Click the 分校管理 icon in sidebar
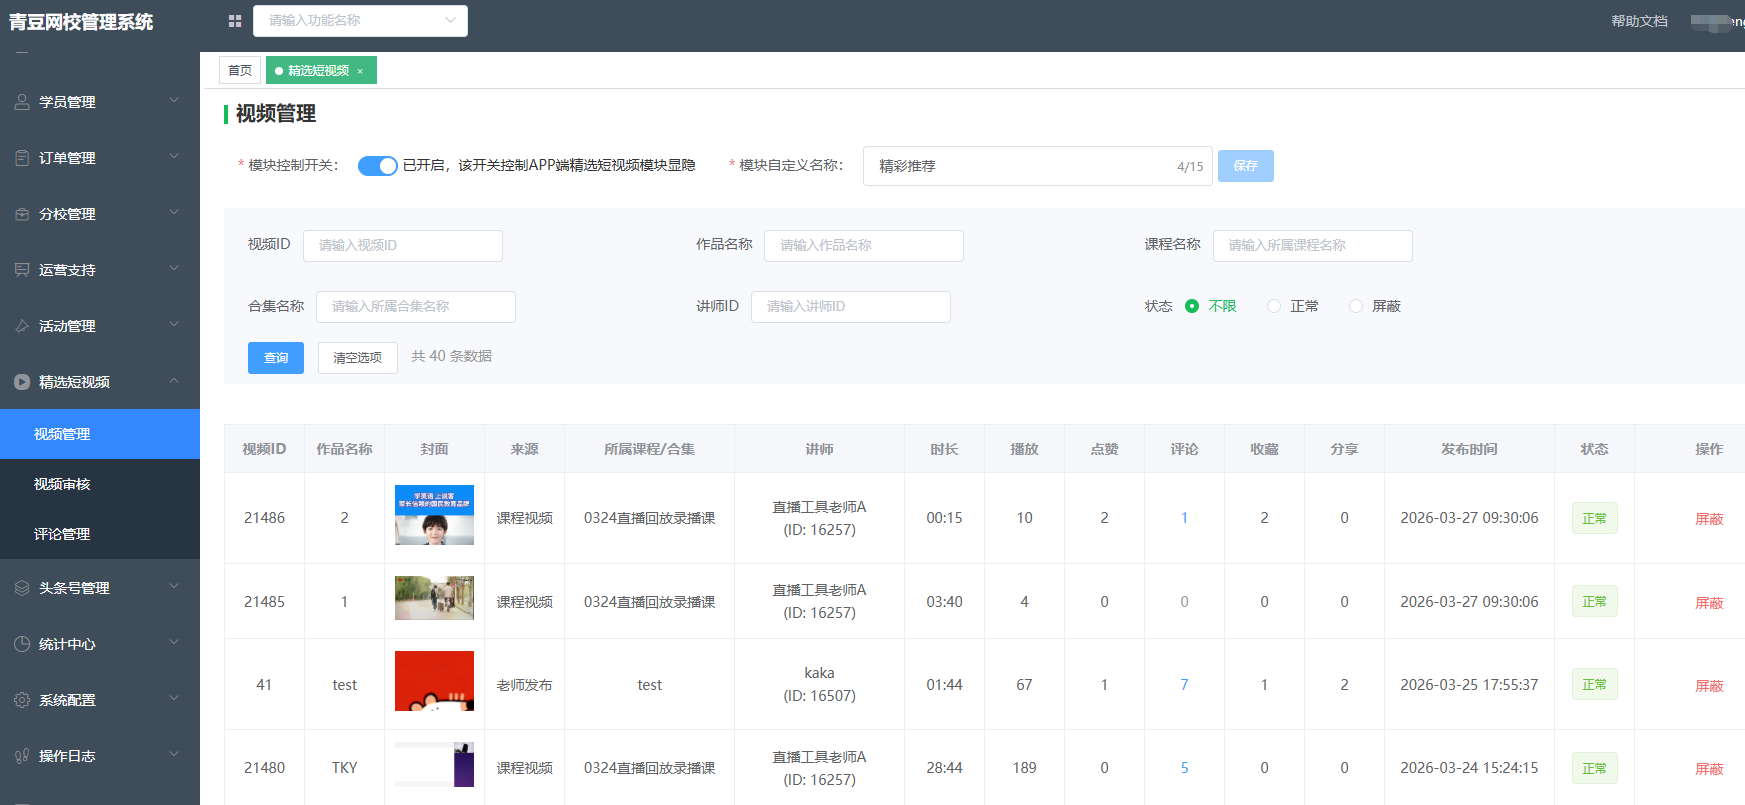The image size is (1745, 805). point(22,214)
